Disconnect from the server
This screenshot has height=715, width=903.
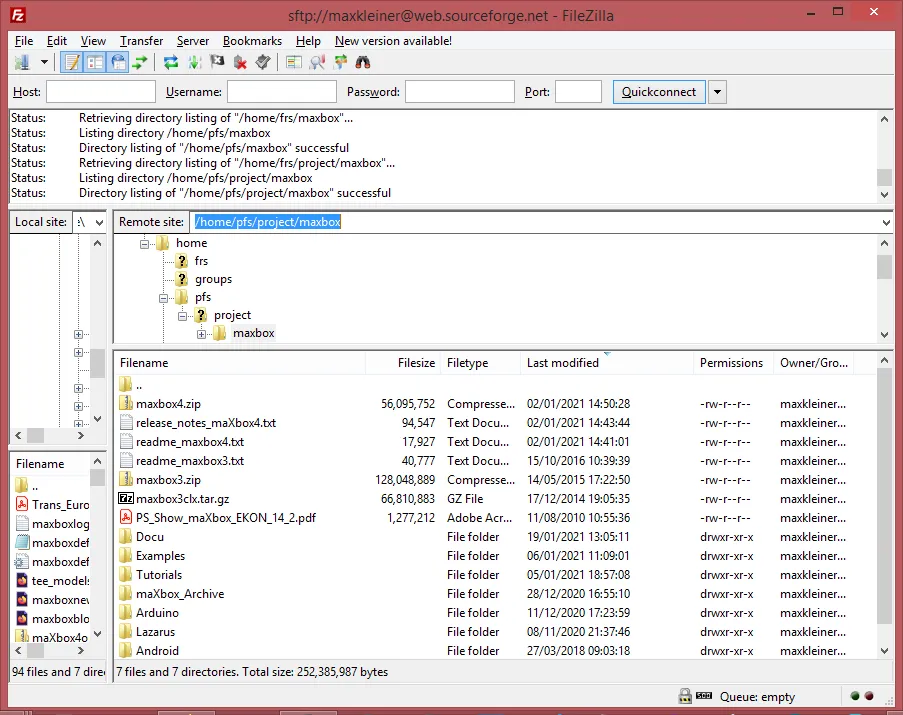click(x=241, y=62)
